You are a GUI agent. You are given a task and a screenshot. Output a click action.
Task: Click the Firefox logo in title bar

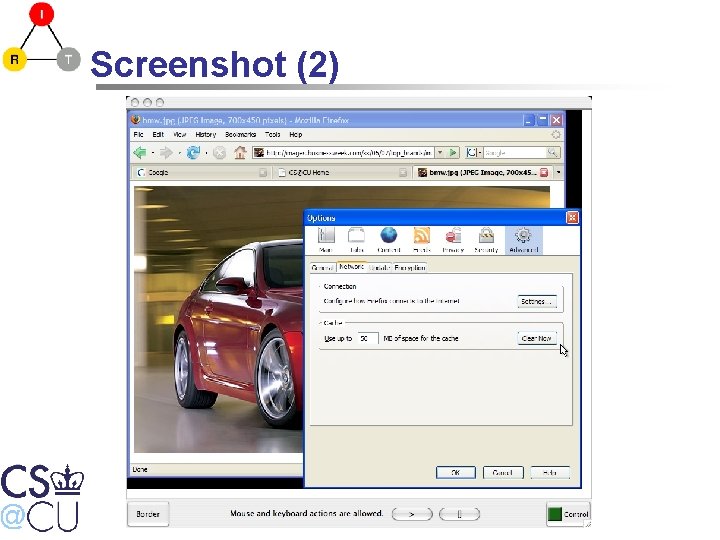point(135,120)
